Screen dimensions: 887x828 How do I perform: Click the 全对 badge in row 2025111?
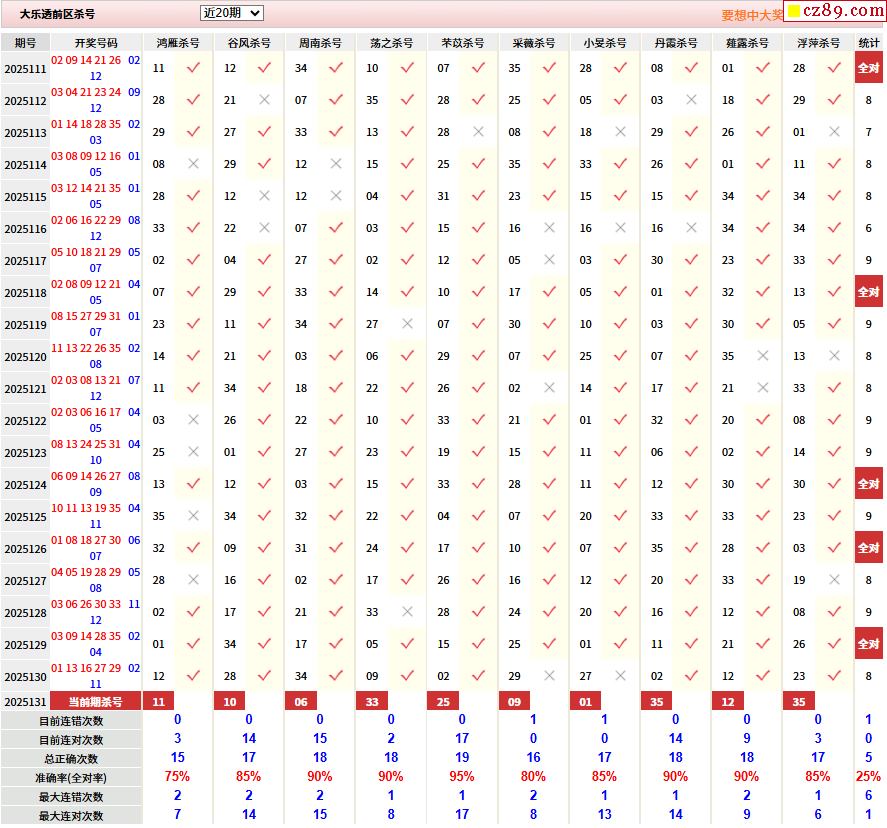click(x=868, y=69)
